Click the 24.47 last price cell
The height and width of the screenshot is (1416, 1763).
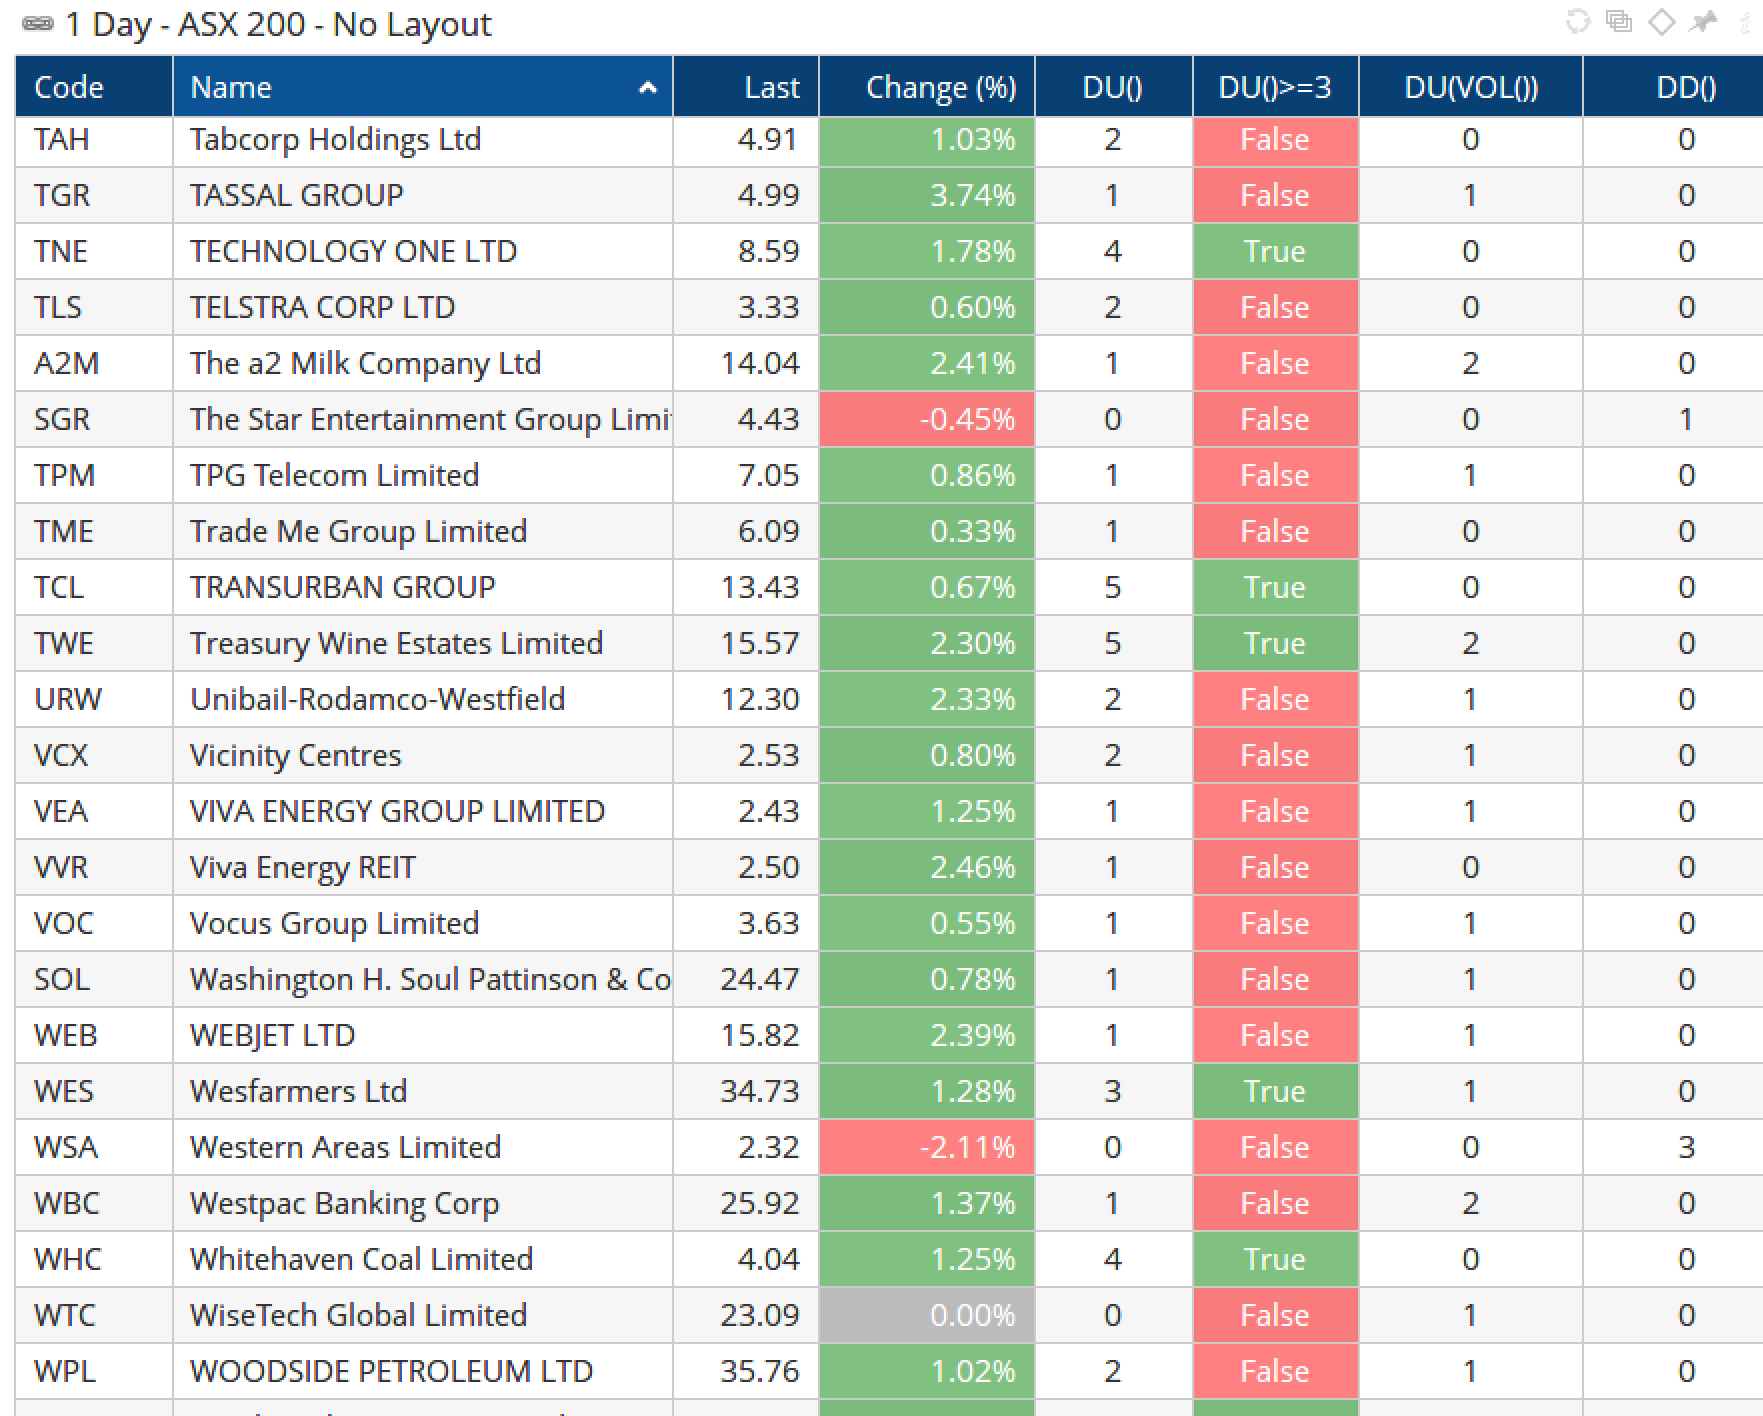(x=746, y=979)
